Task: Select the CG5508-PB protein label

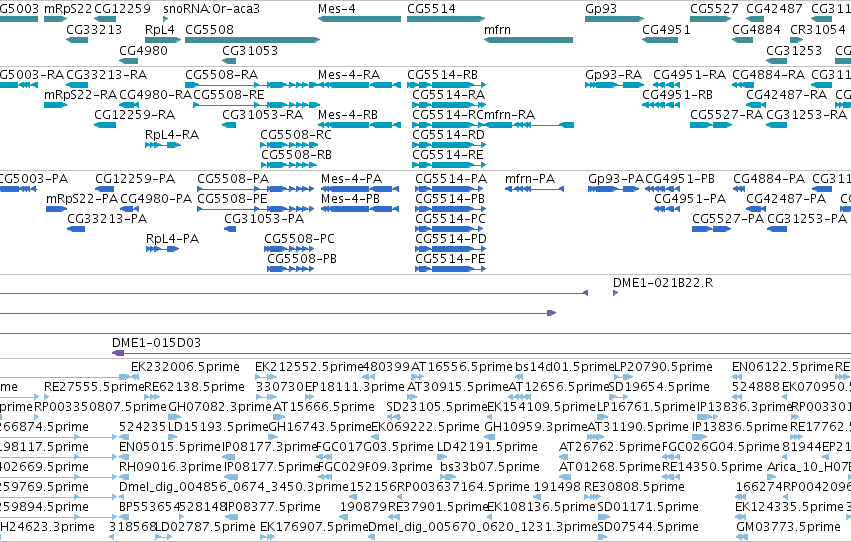Action: click(302, 259)
